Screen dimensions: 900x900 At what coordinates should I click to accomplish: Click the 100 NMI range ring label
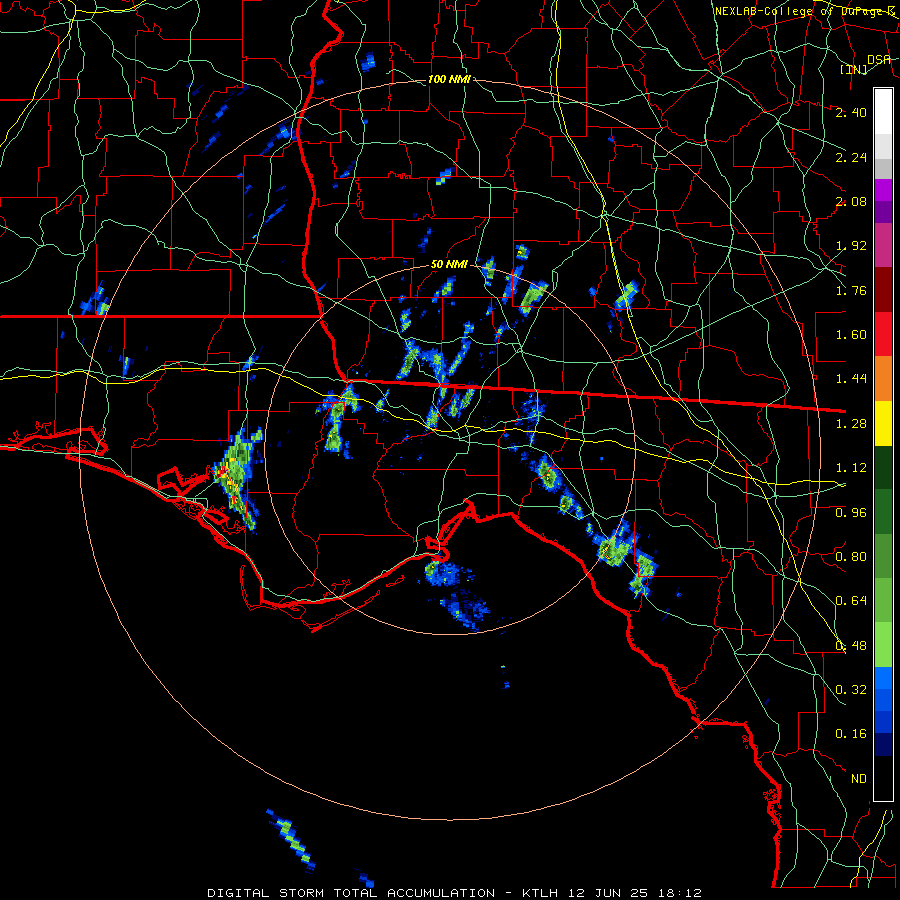pos(449,79)
